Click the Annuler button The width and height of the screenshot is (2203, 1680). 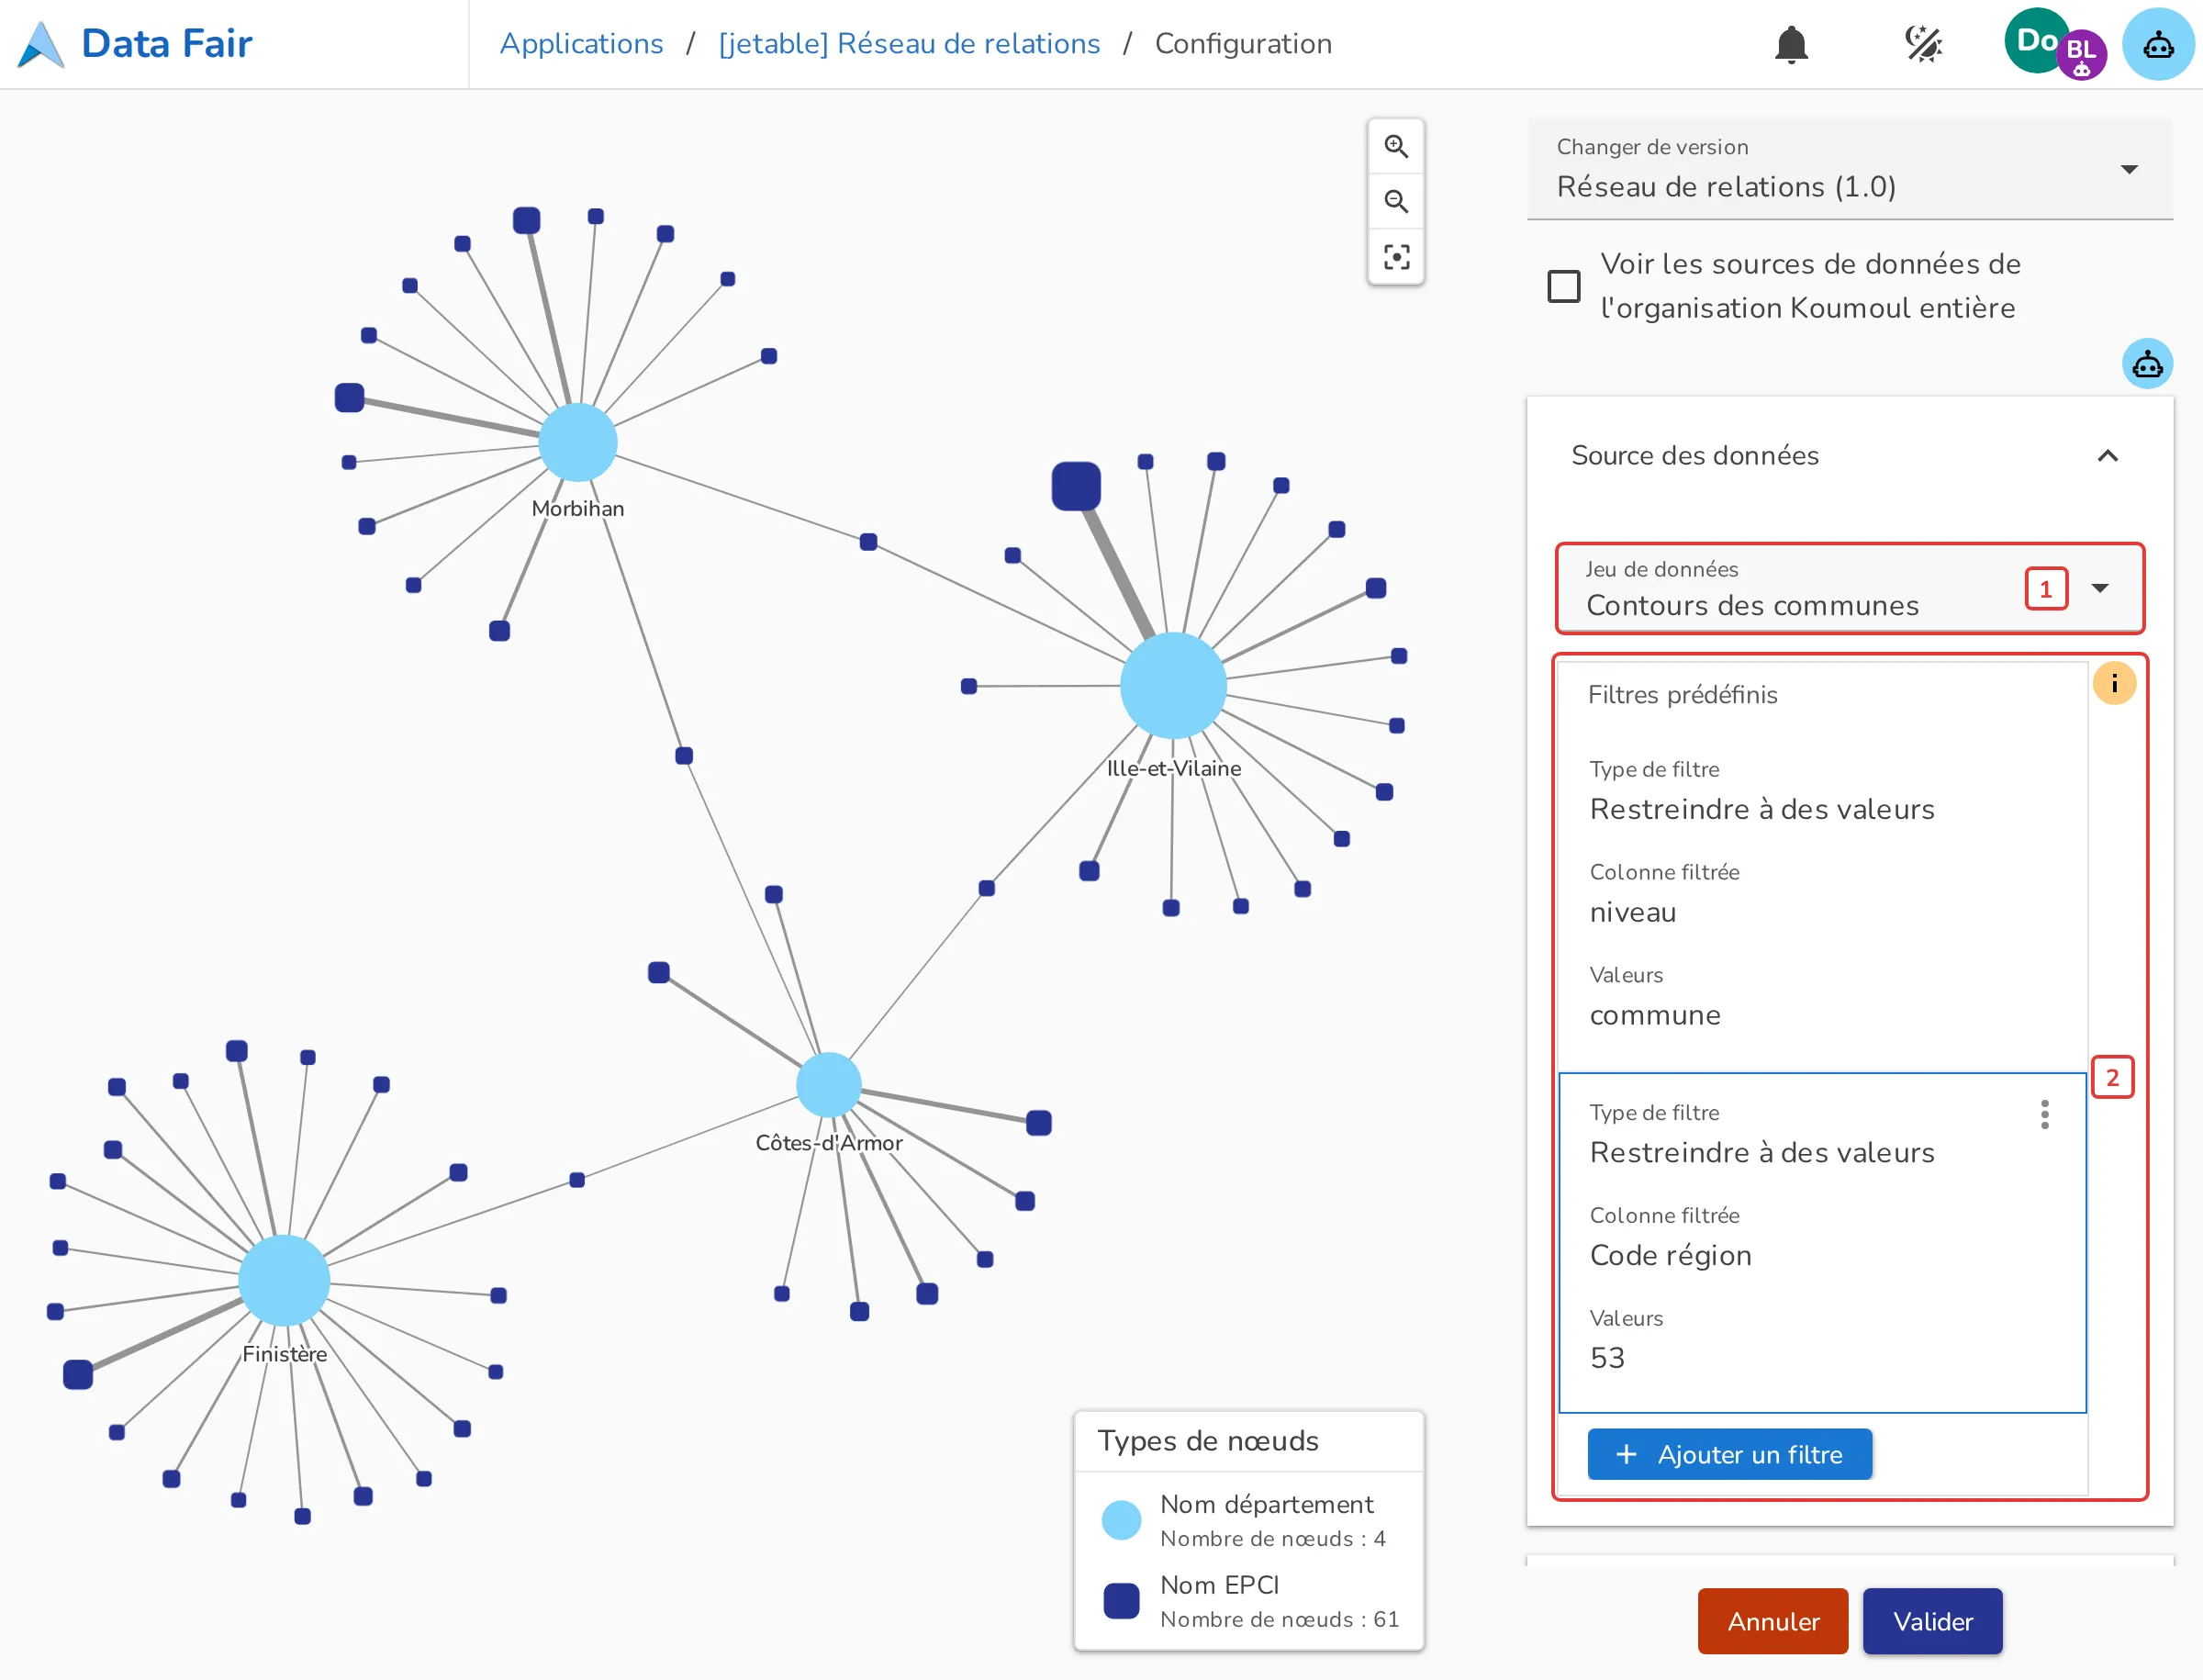pos(1772,1621)
